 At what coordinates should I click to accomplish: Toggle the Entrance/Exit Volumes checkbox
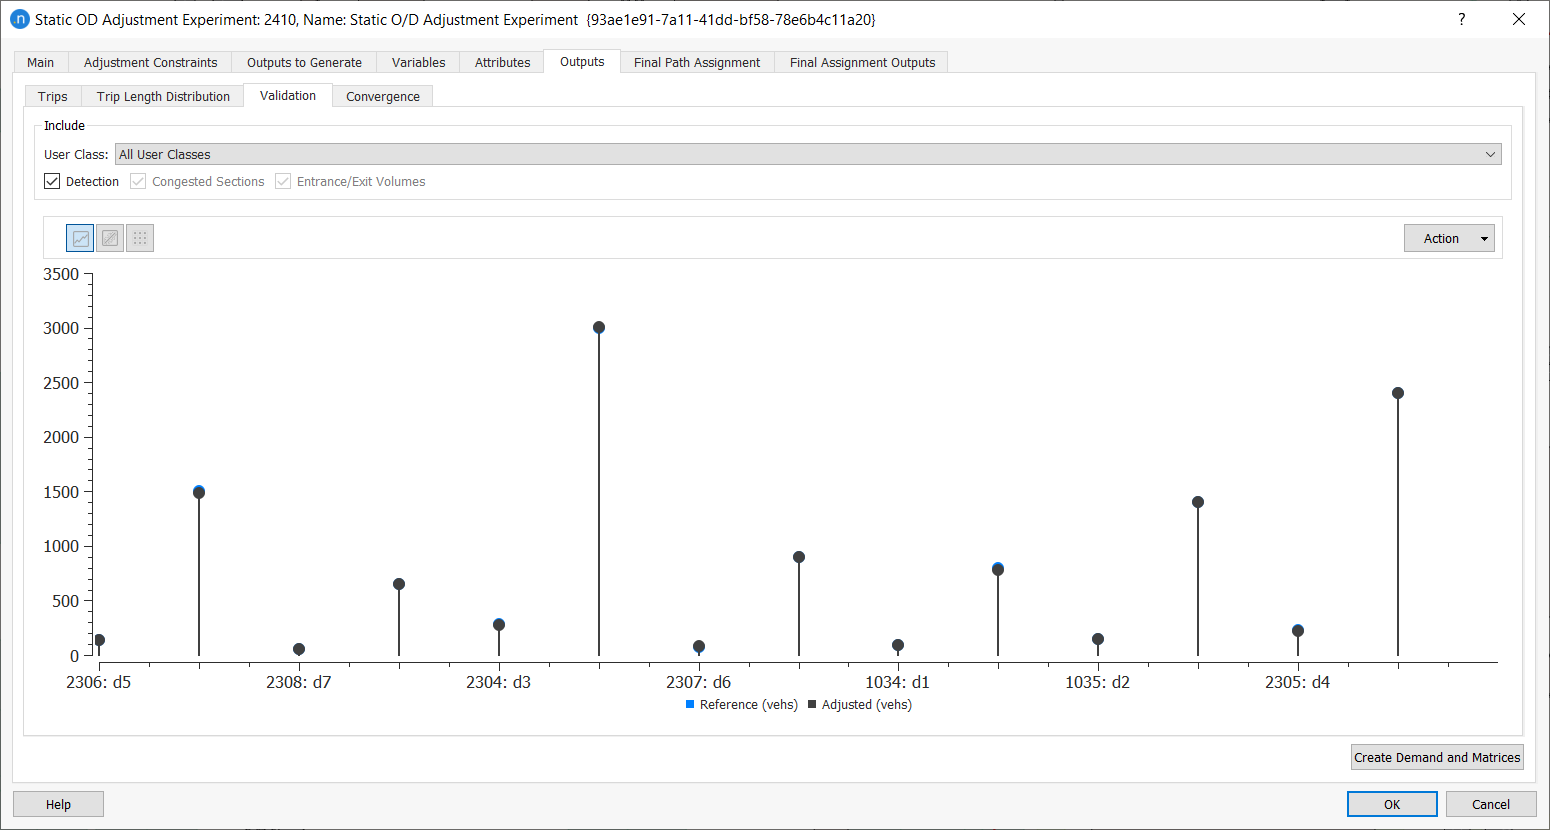[284, 182]
